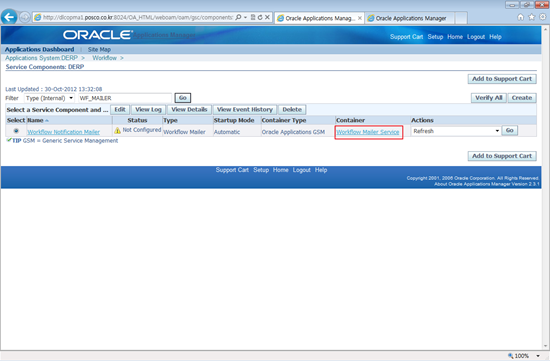This screenshot has width=550, height=361.
Task: Open the Favorites star icon
Action: pos(532,17)
